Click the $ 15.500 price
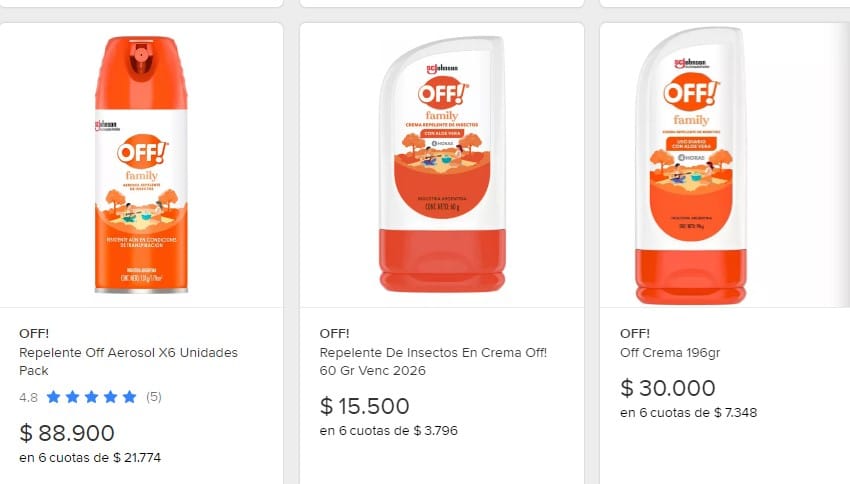The width and height of the screenshot is (850, 484). pos(364,406)
